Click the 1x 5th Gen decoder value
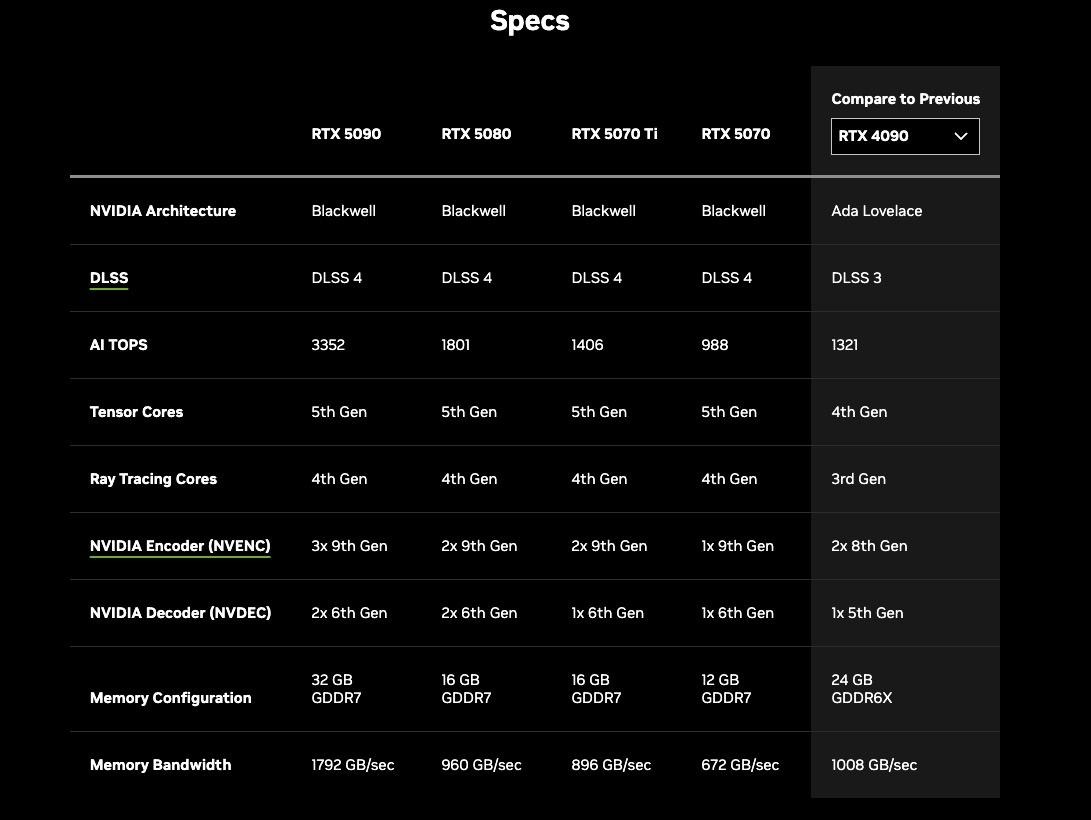Image resolution: width=1091 pixels, height=820 pixels. click(x=867, y=613)
